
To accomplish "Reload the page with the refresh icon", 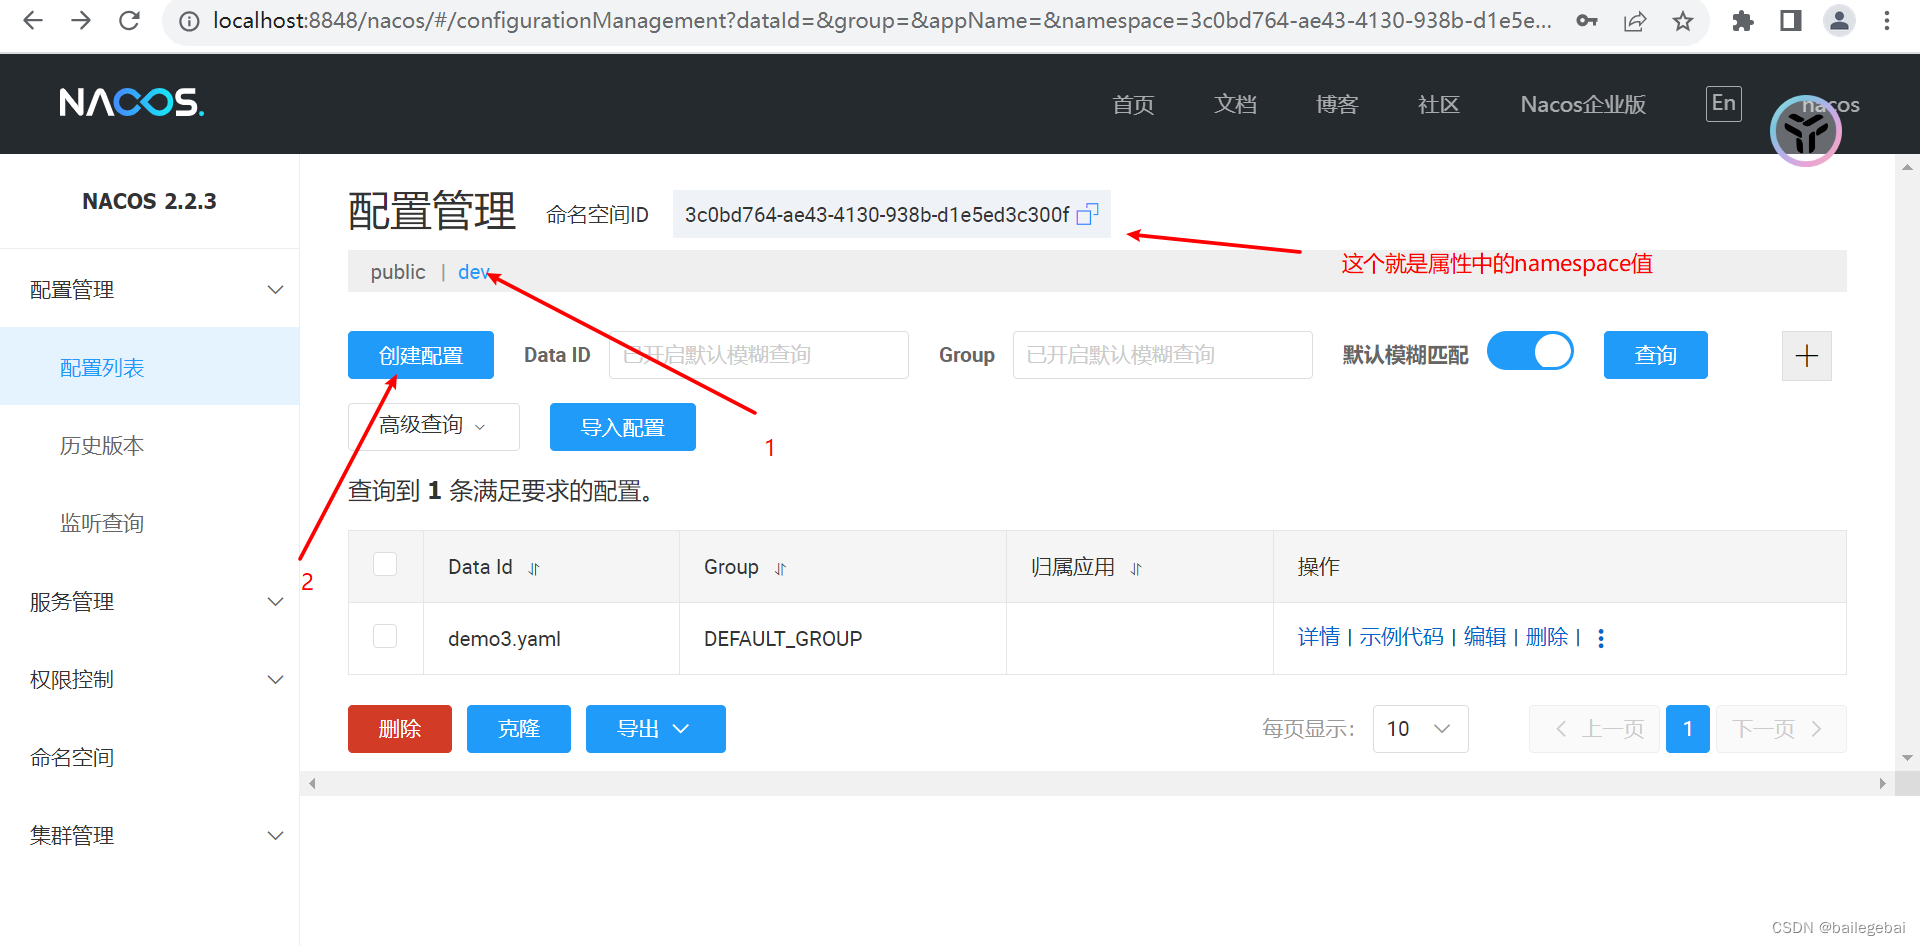I will pos(129,20).
